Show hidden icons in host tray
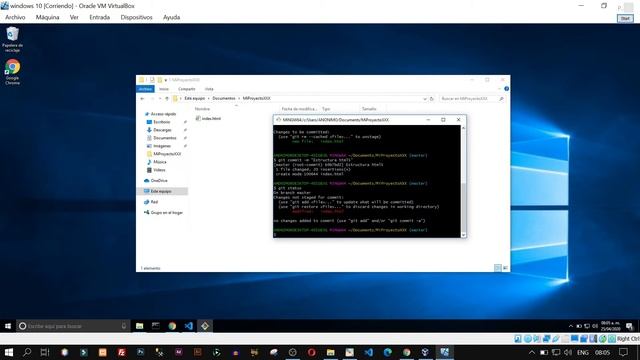 (x=532, y=352)
